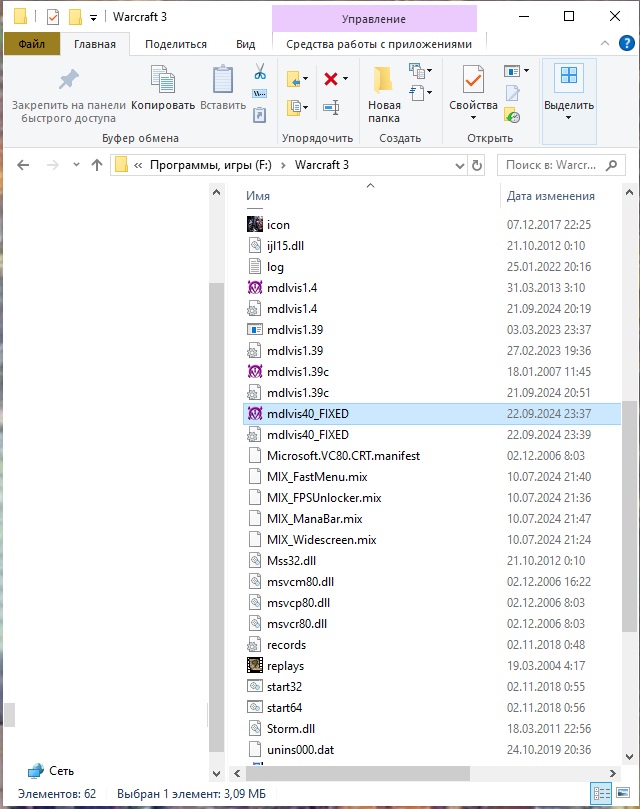Click the scissors Cut icon
Viewport: 640px width, 809px height.
click(260, 71)
